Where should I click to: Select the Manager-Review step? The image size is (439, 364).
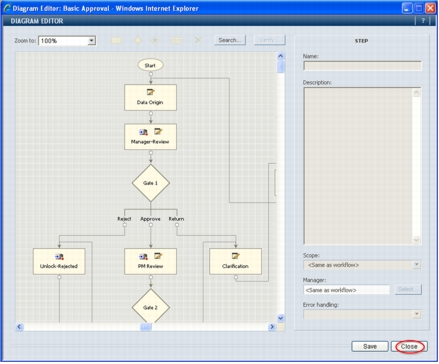150,137
